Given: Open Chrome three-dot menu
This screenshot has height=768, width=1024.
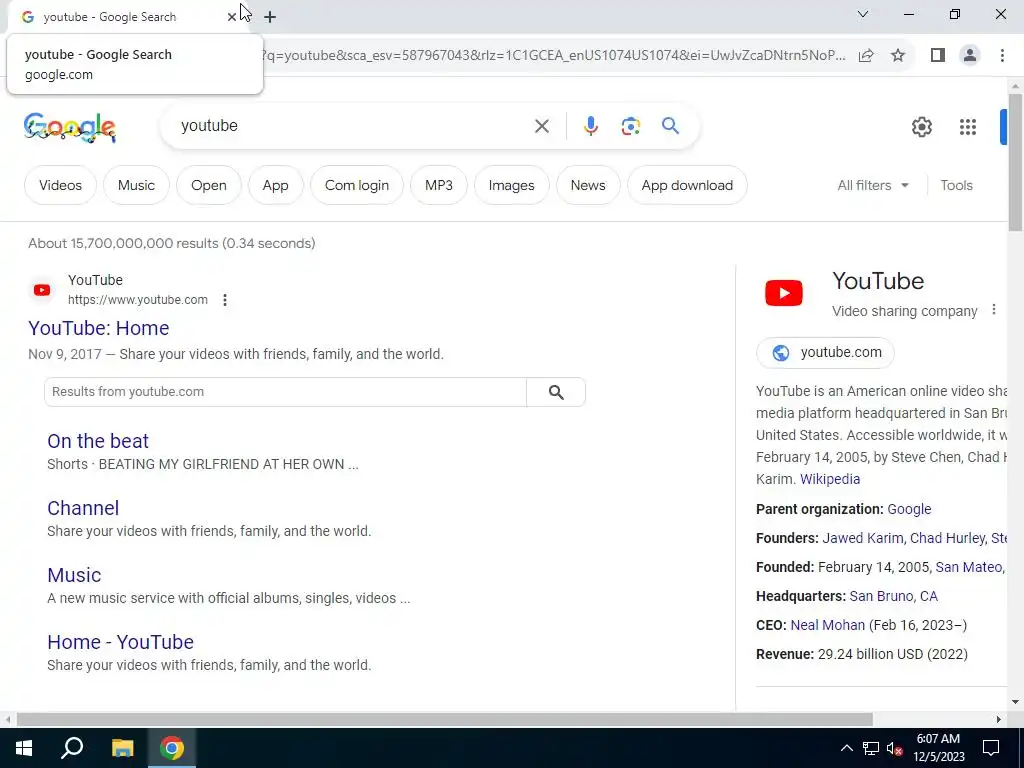Looking at the screenshot, I should tap(1002, 56).
